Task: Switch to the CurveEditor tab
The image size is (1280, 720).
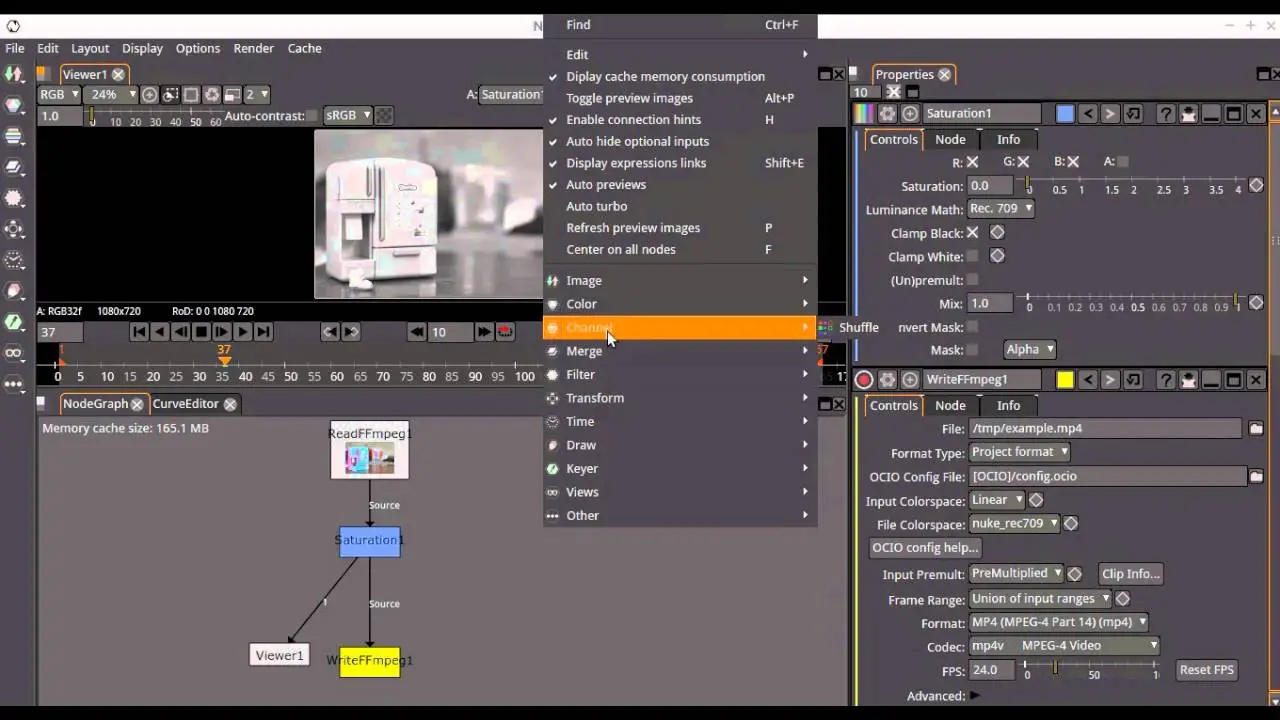Action: [x=188, y=403]
